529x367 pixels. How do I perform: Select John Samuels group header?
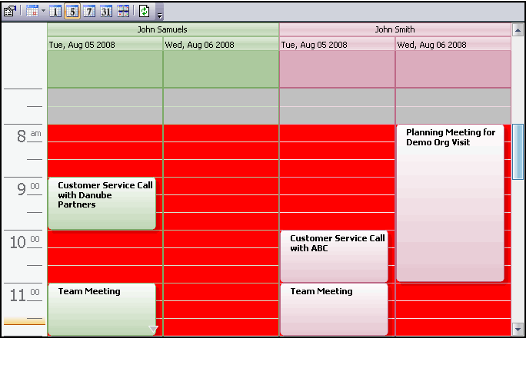click(163, 30)
